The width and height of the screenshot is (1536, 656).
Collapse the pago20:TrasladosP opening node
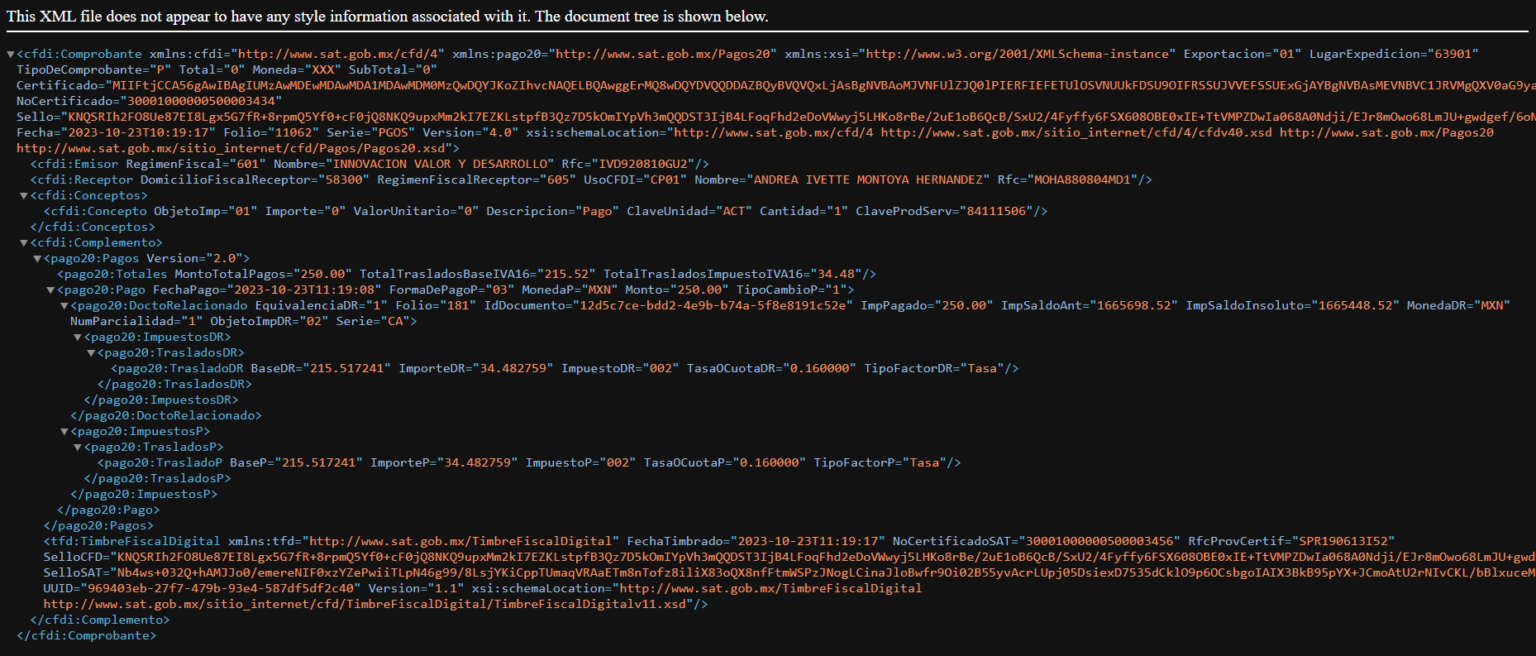(78, 447)
